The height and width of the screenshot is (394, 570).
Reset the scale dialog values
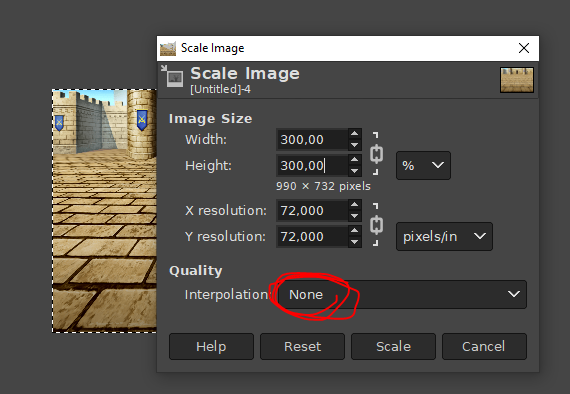[302, 346]
